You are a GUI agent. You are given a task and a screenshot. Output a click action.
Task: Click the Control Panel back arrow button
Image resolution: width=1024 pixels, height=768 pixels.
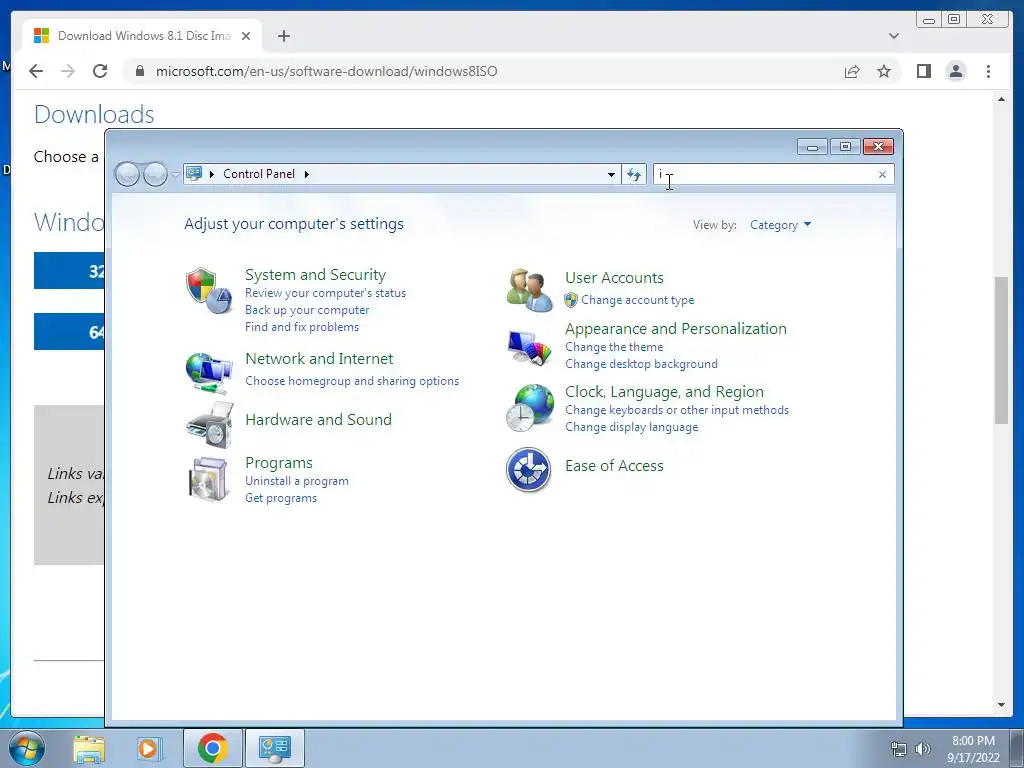127,174
